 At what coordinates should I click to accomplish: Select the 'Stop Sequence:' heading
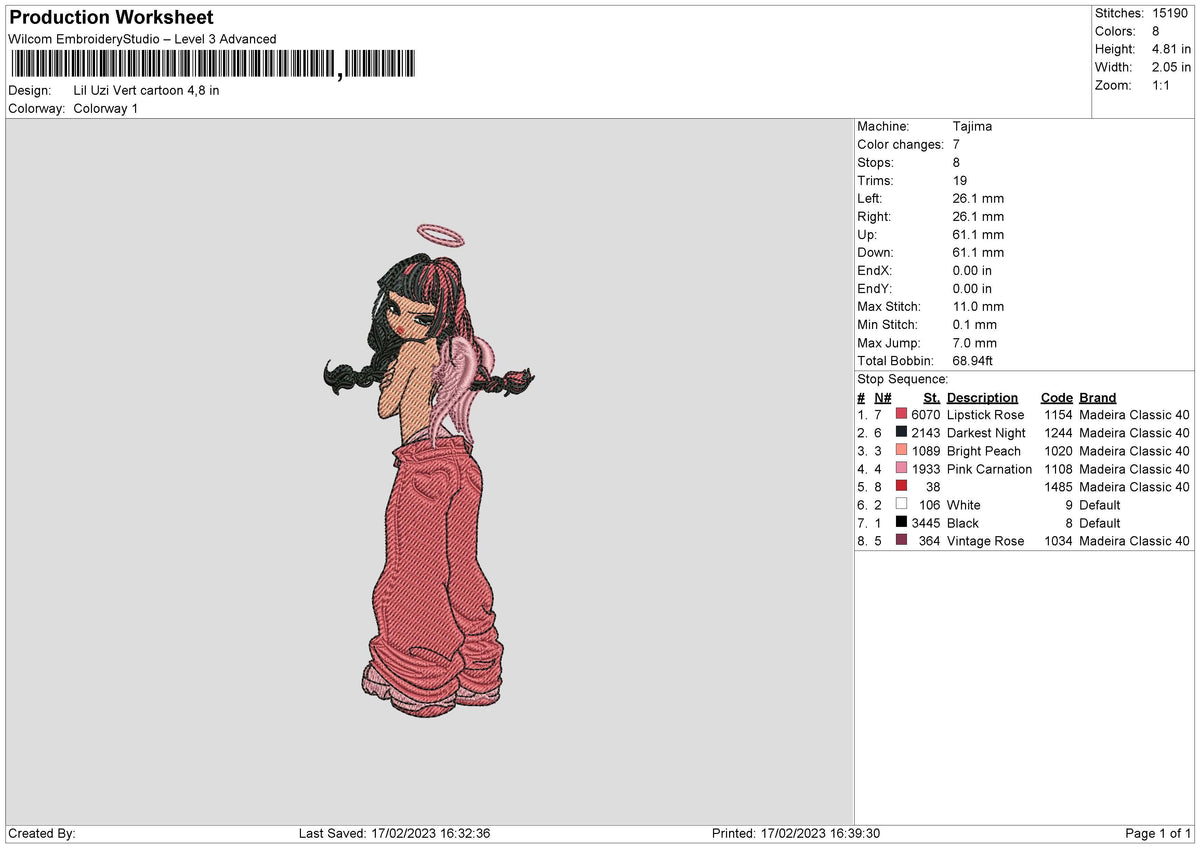(903, 379)
